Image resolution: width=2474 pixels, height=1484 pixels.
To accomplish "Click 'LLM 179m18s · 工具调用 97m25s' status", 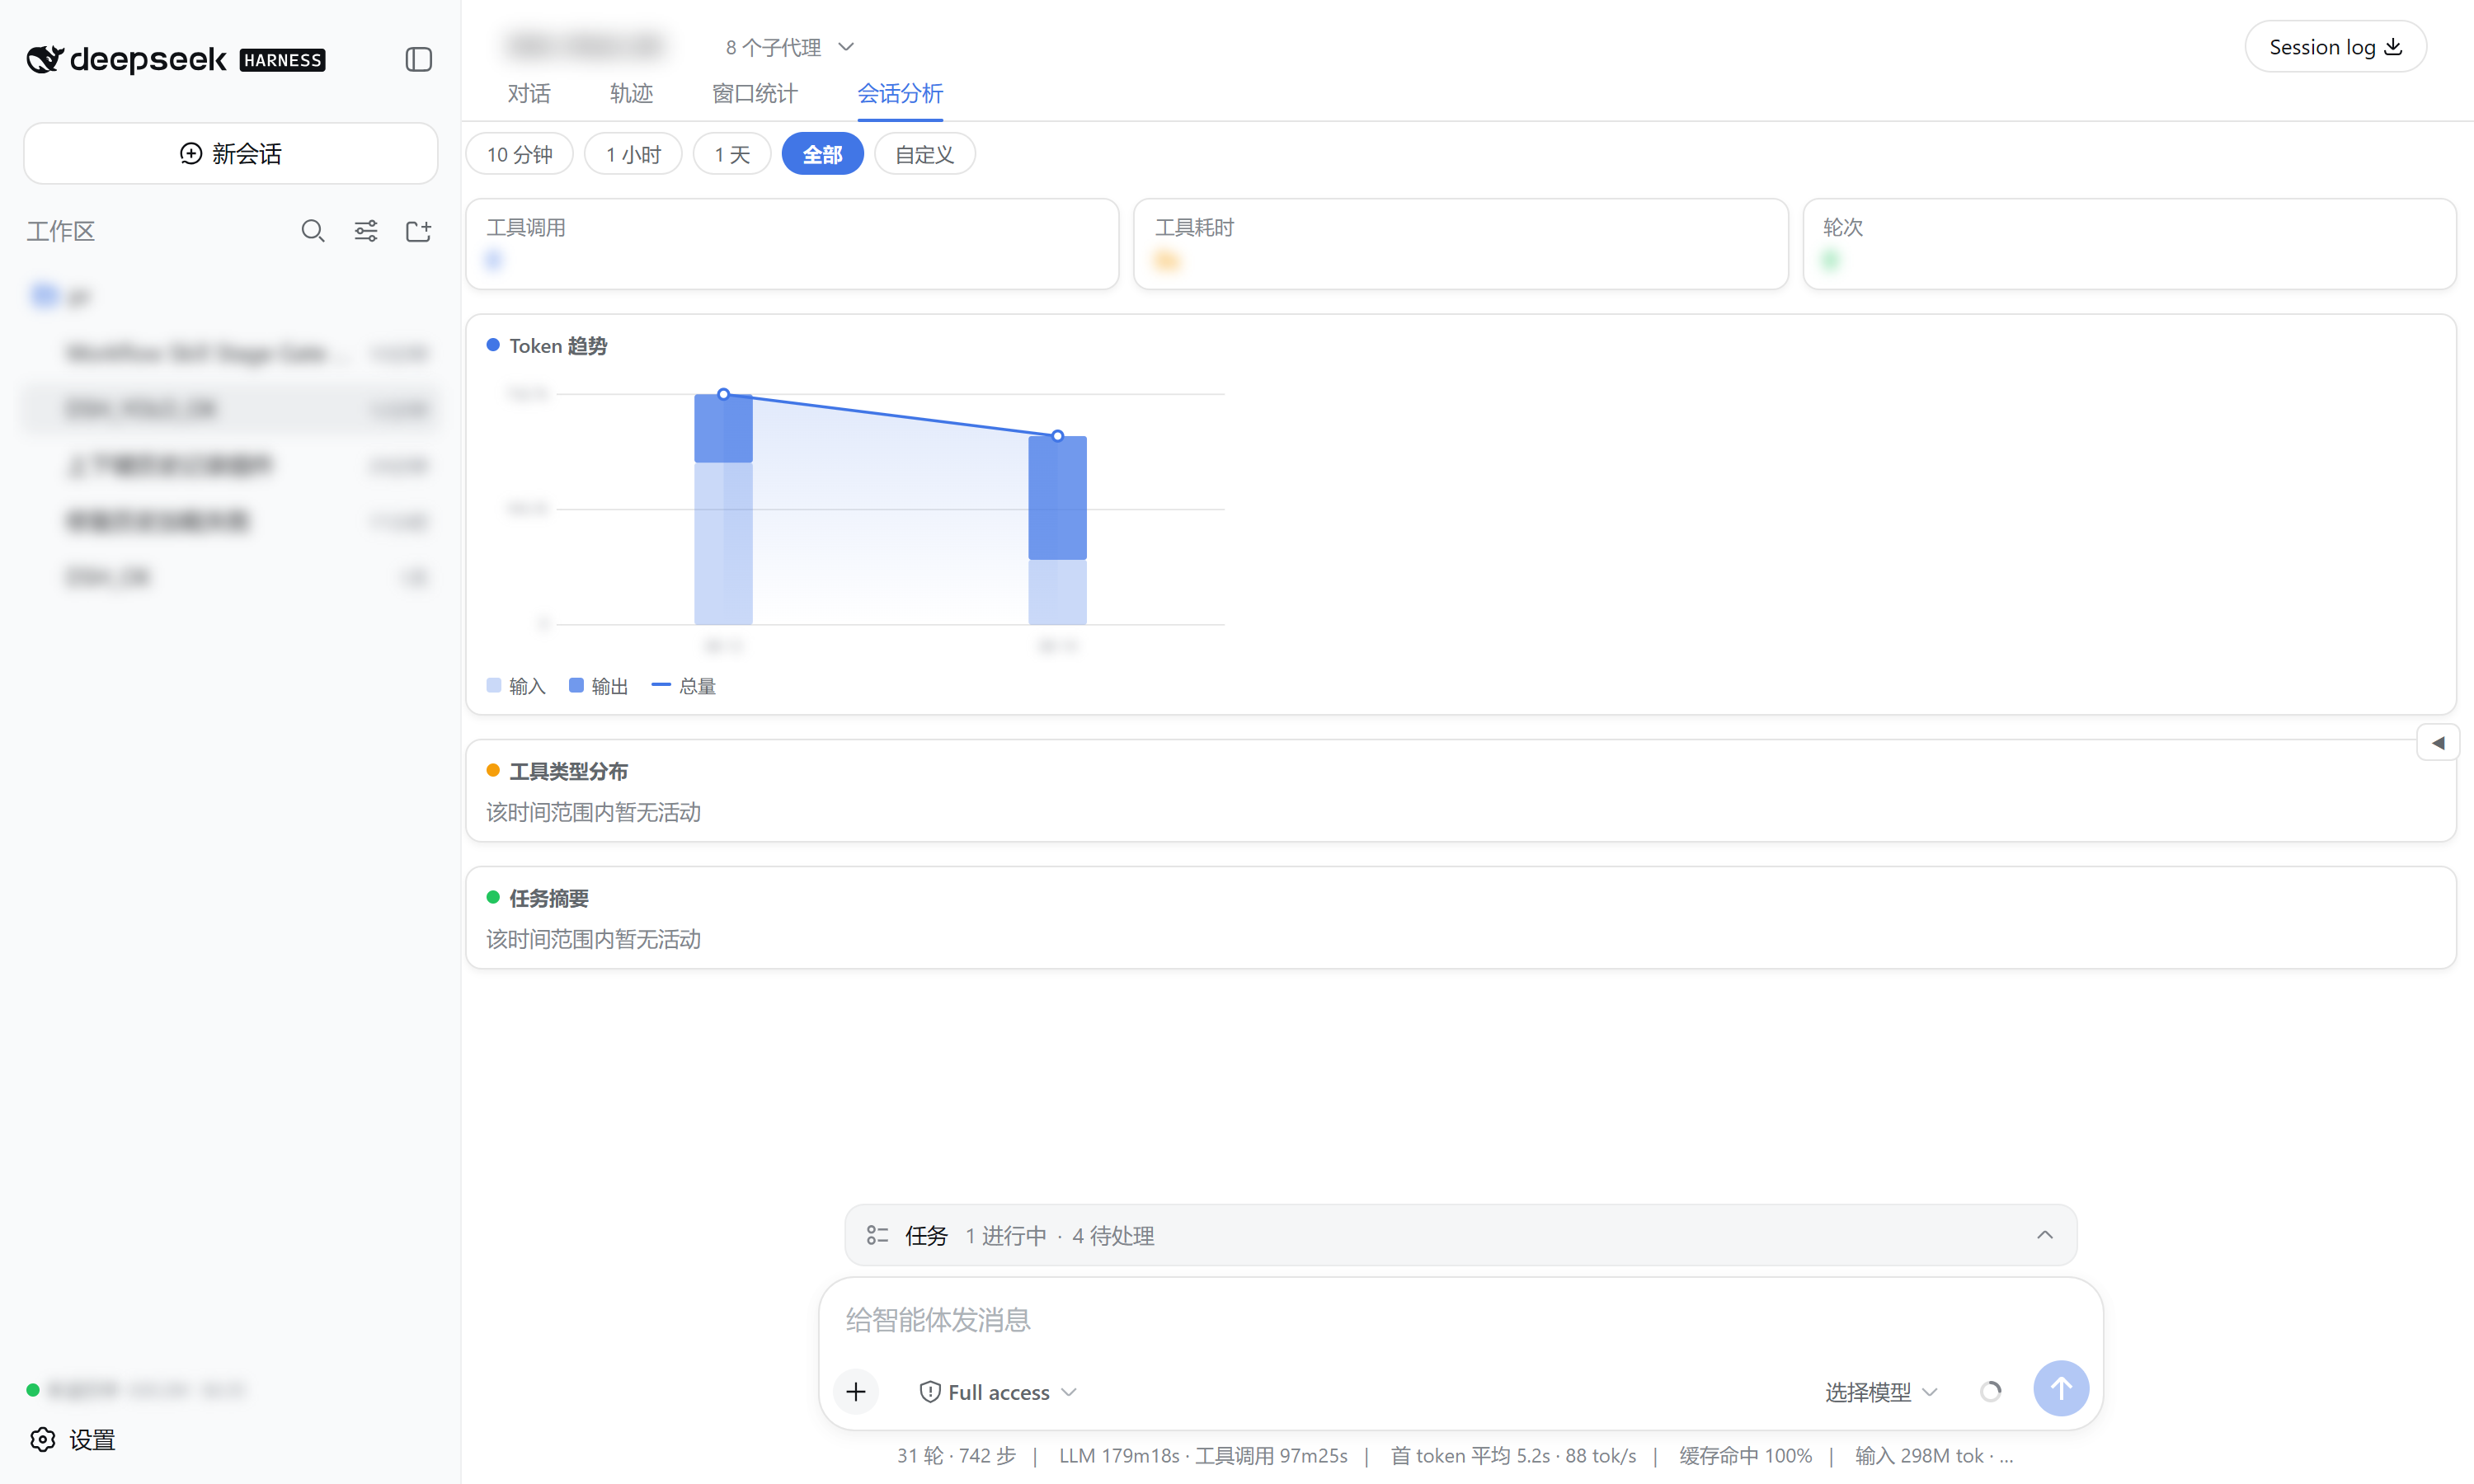I will [1203, 1455].
